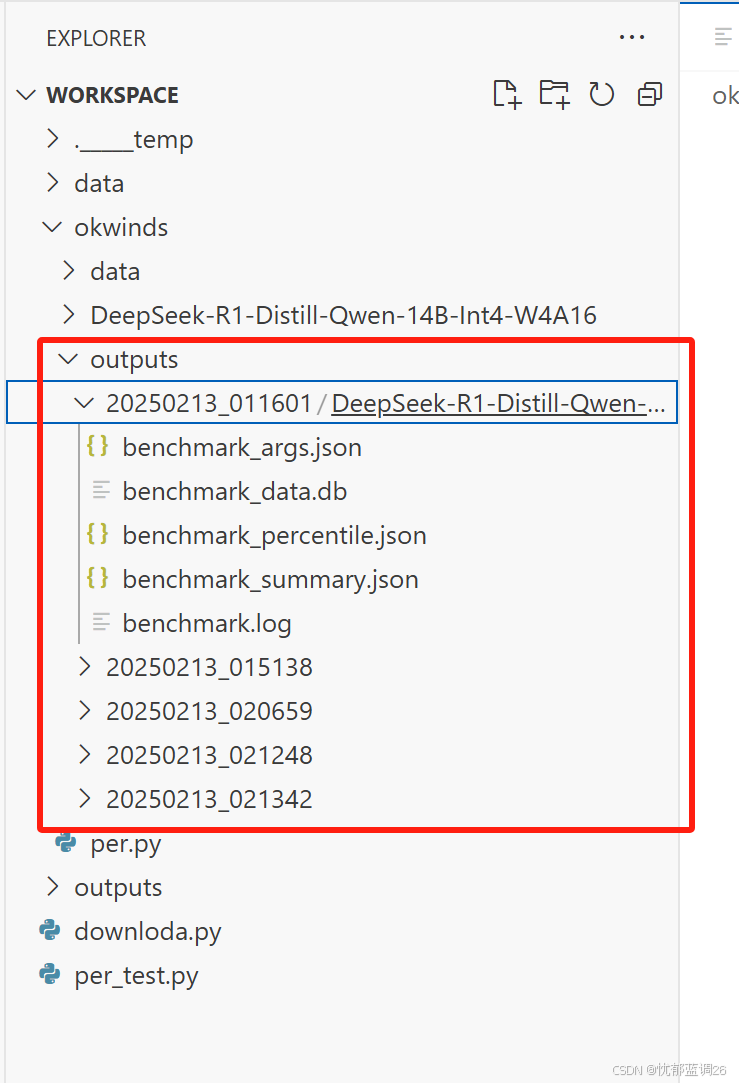
Task: Click the 20250213_011601 path segment
Action: [209, 403]
